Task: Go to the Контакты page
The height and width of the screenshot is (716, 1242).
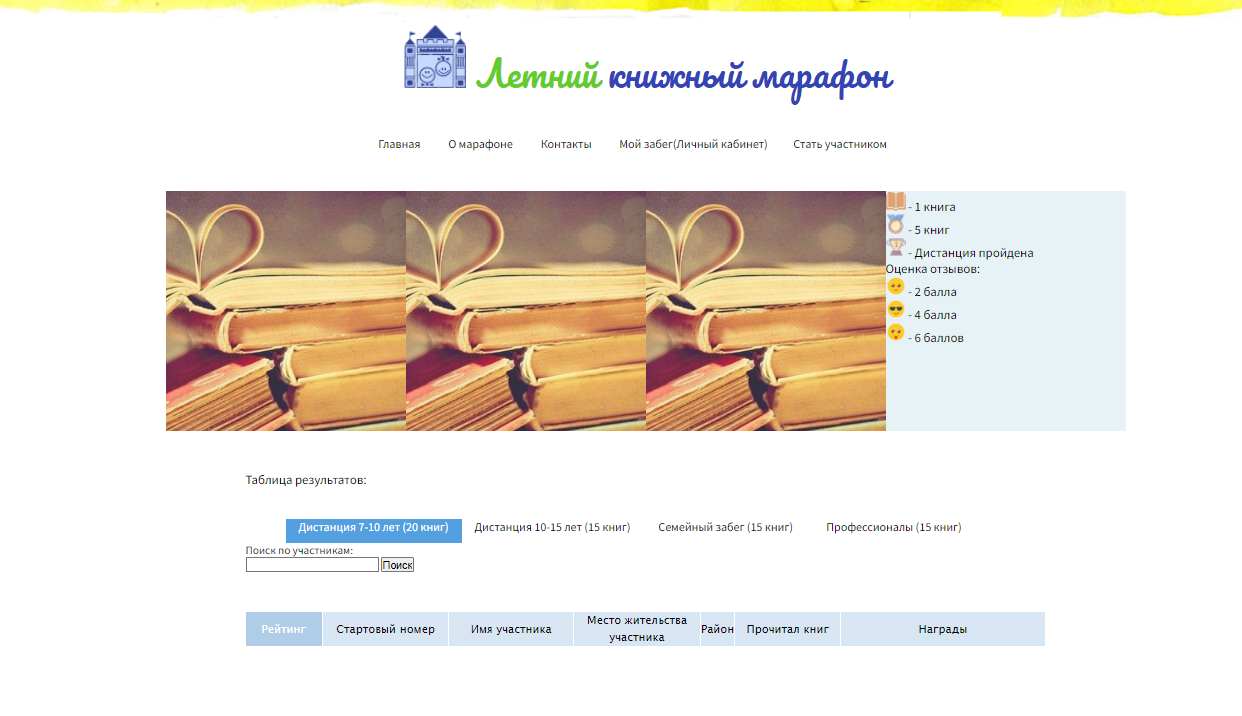Action: coord(566,144)
